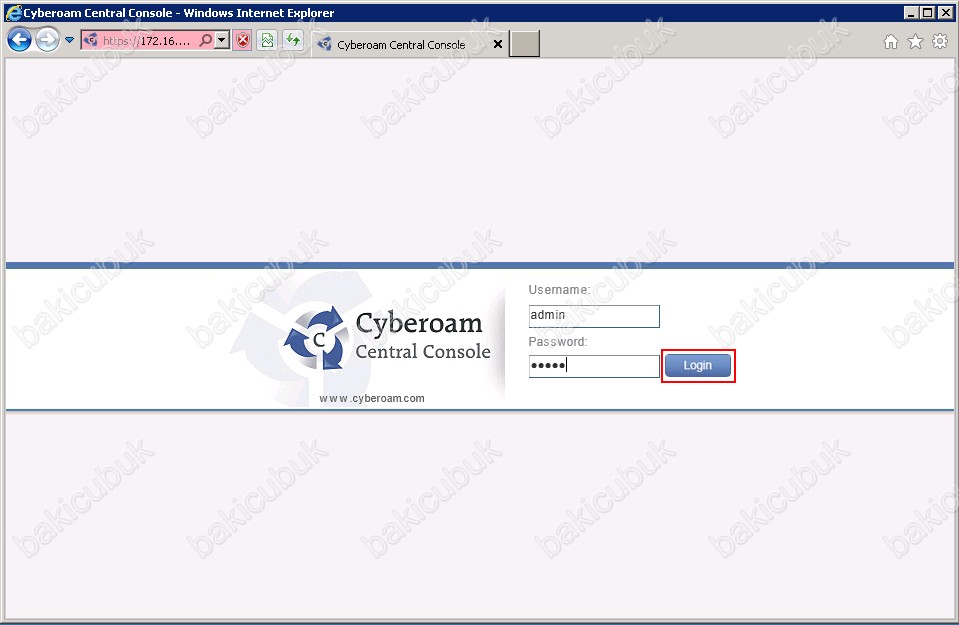The image size is (959, 625).
Task: Open the Favorites star icon
Action: (x=915, y=42)
